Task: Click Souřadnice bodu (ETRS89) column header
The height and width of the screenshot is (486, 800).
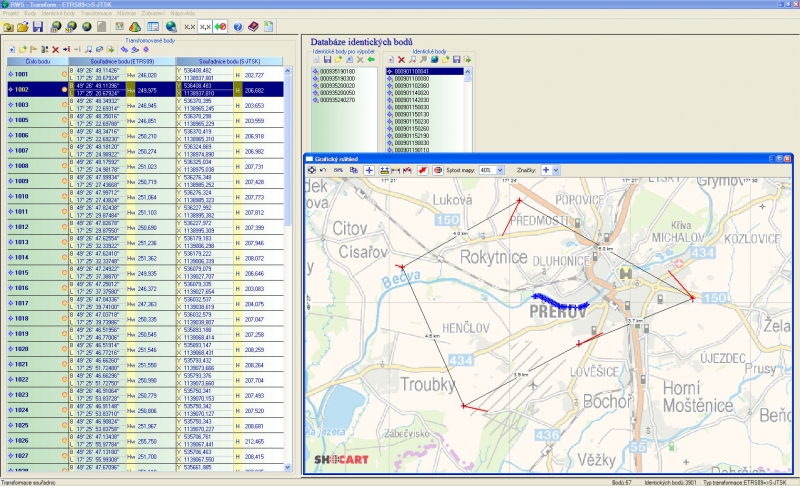Action: click(122, 61)
